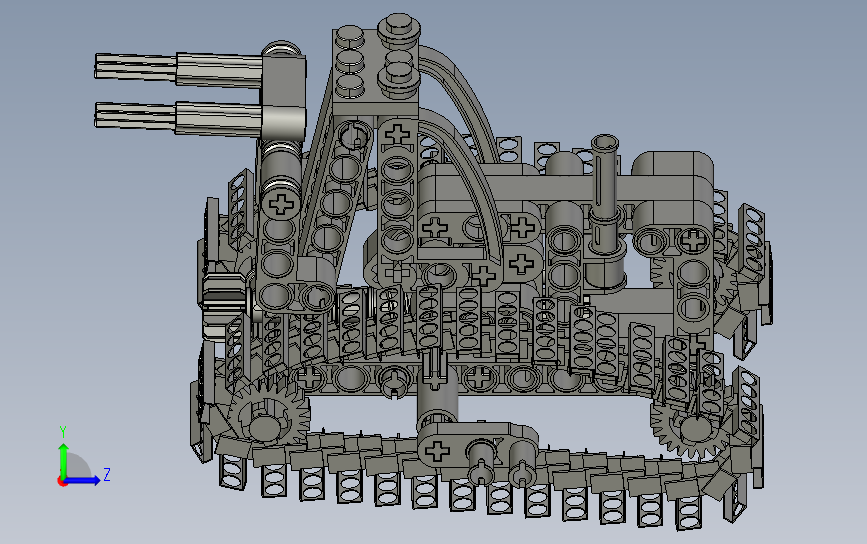Select the lower gun barrel of the model

(178, 118)
